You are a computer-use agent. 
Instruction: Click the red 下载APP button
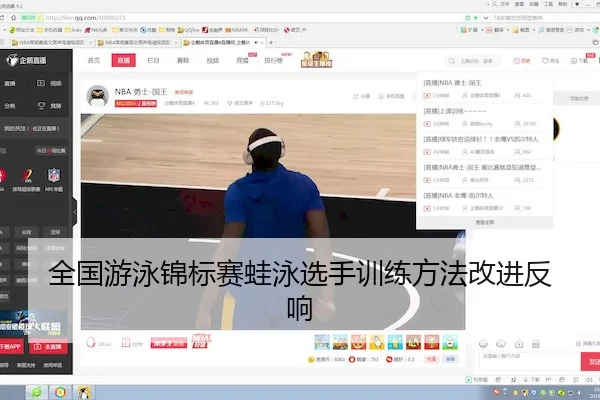click(11, 346)
